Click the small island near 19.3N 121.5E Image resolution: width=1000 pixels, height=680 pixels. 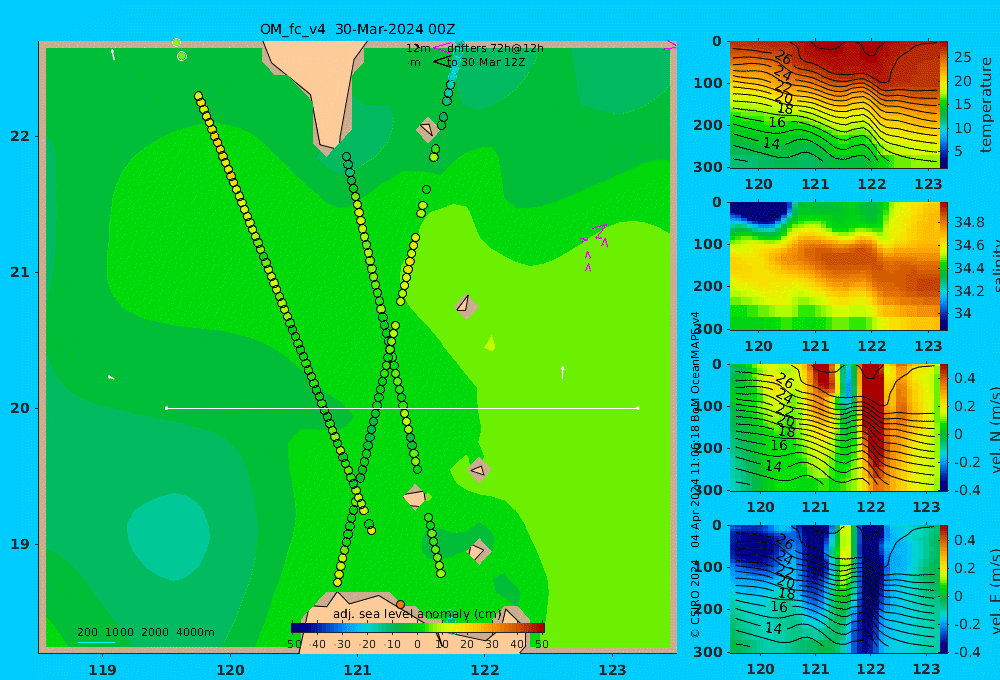pyautogui.click(x=415, y=497)
